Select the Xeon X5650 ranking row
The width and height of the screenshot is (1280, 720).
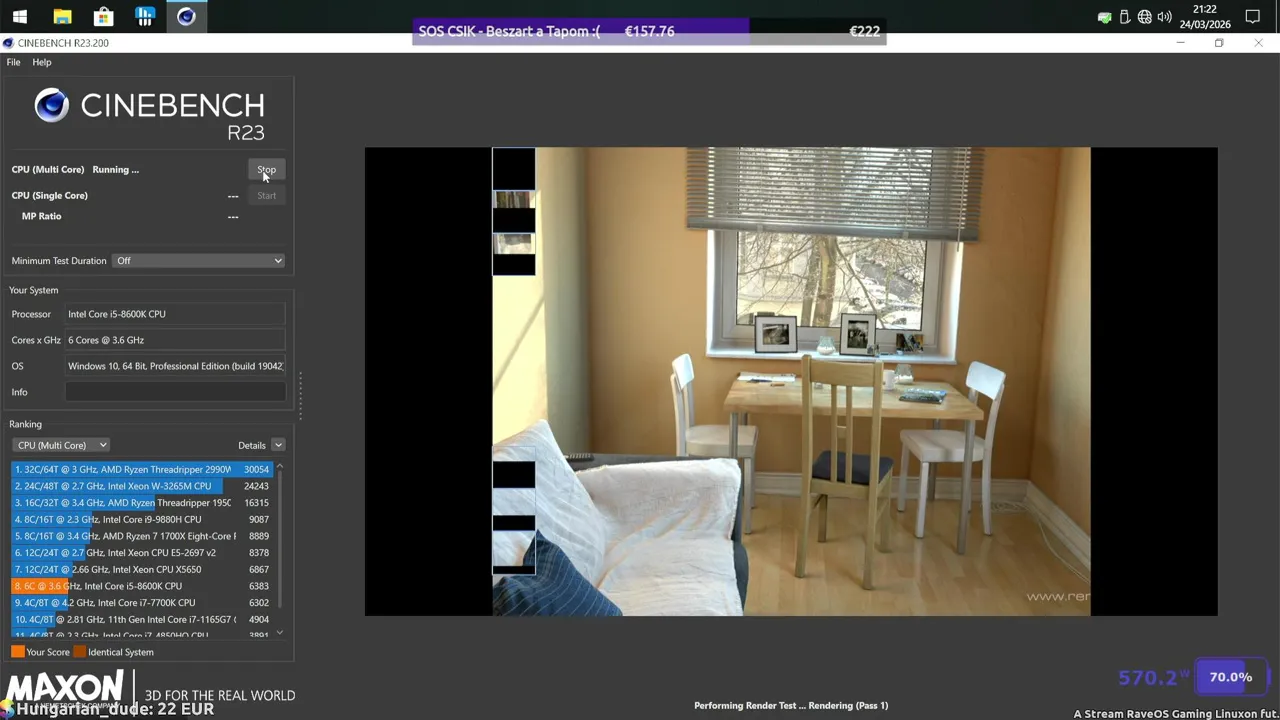pos(141,569)
